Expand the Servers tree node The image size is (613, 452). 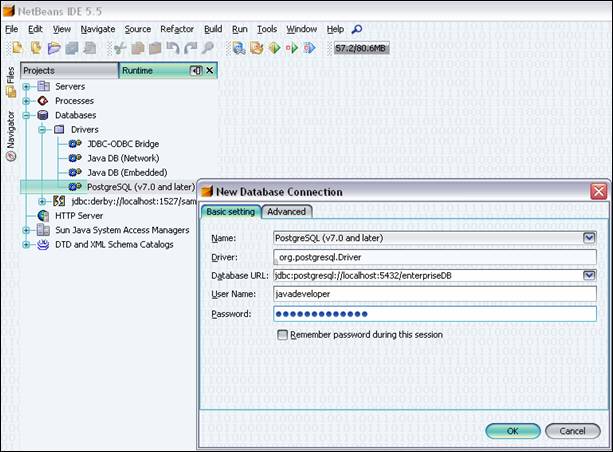pos(26,86)
